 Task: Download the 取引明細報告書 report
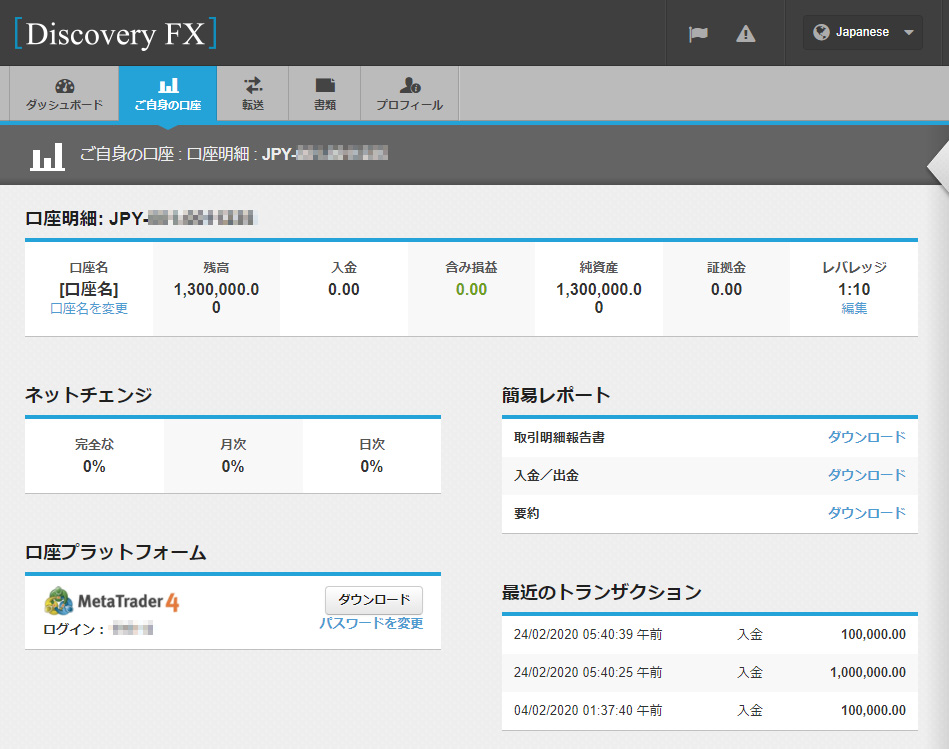pyautogui.click(x=867, y=437)
